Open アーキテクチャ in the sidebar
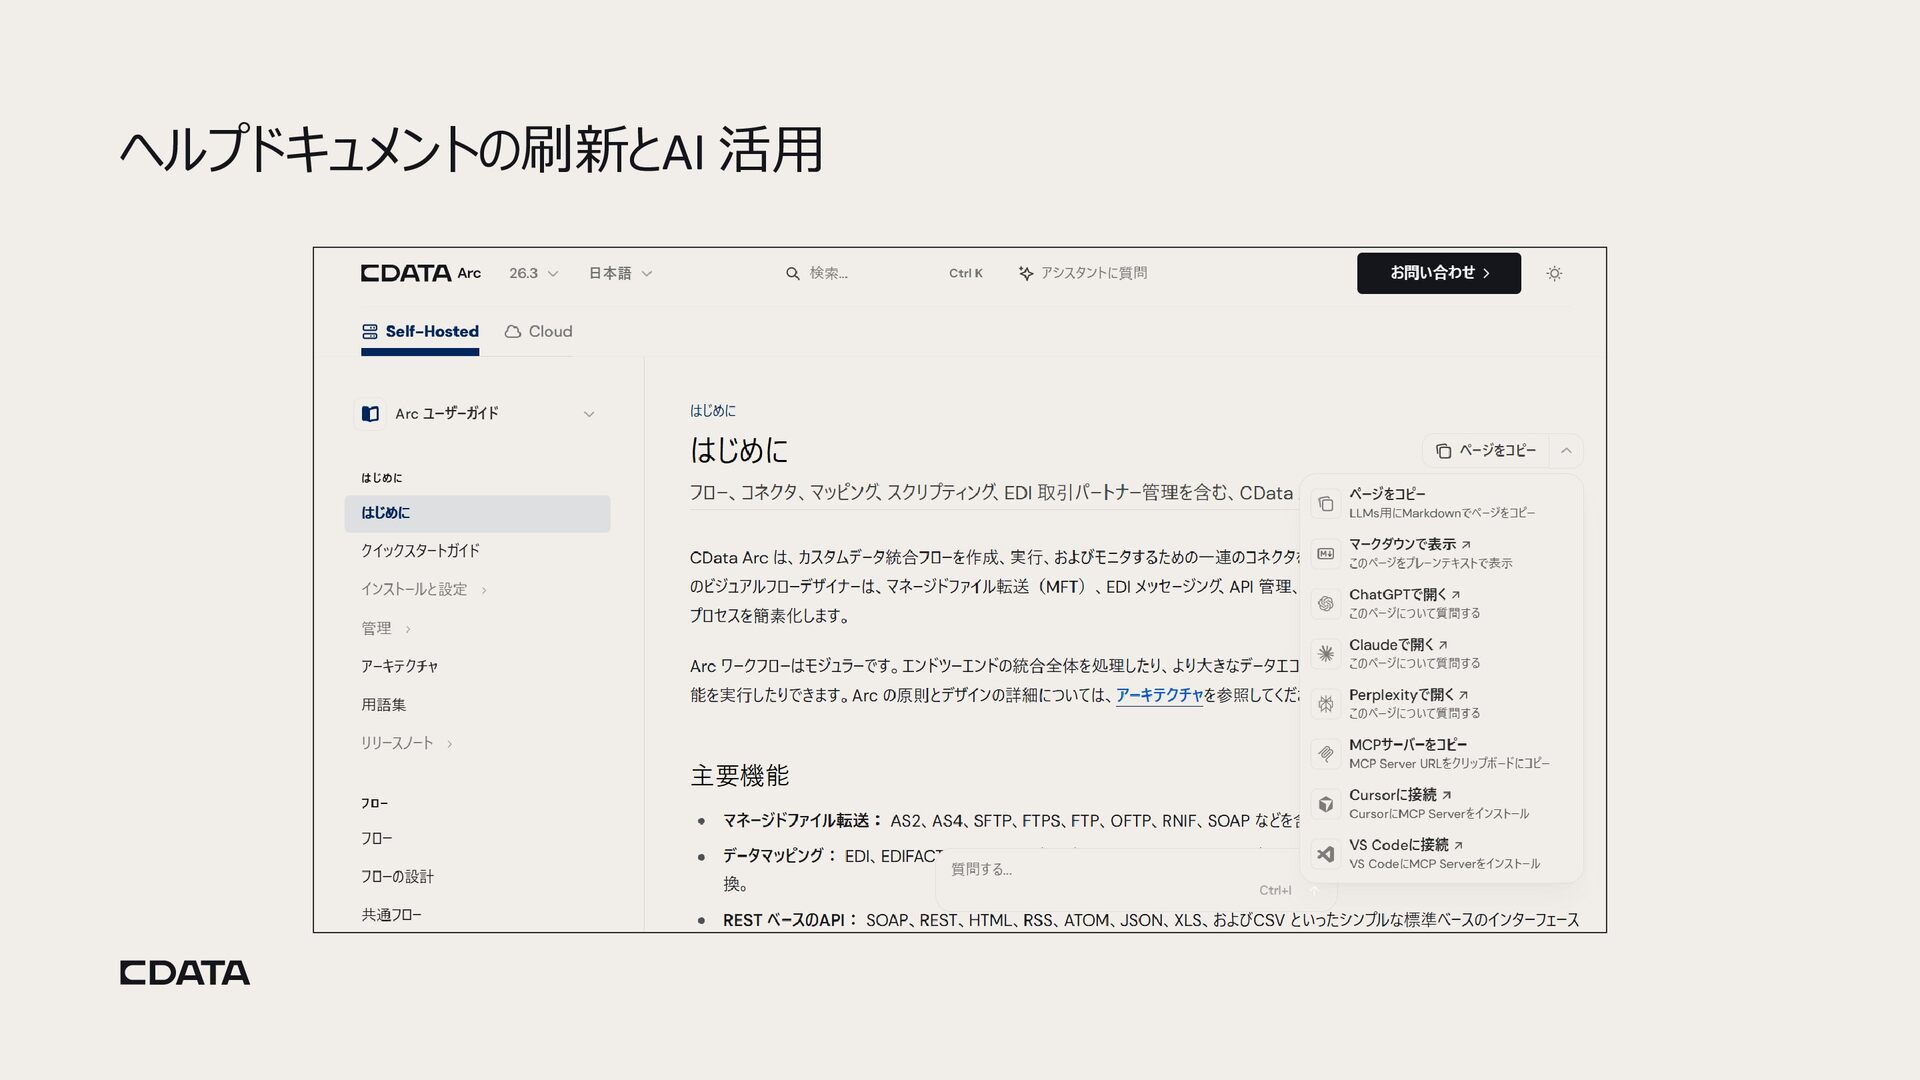 (399, 666)
